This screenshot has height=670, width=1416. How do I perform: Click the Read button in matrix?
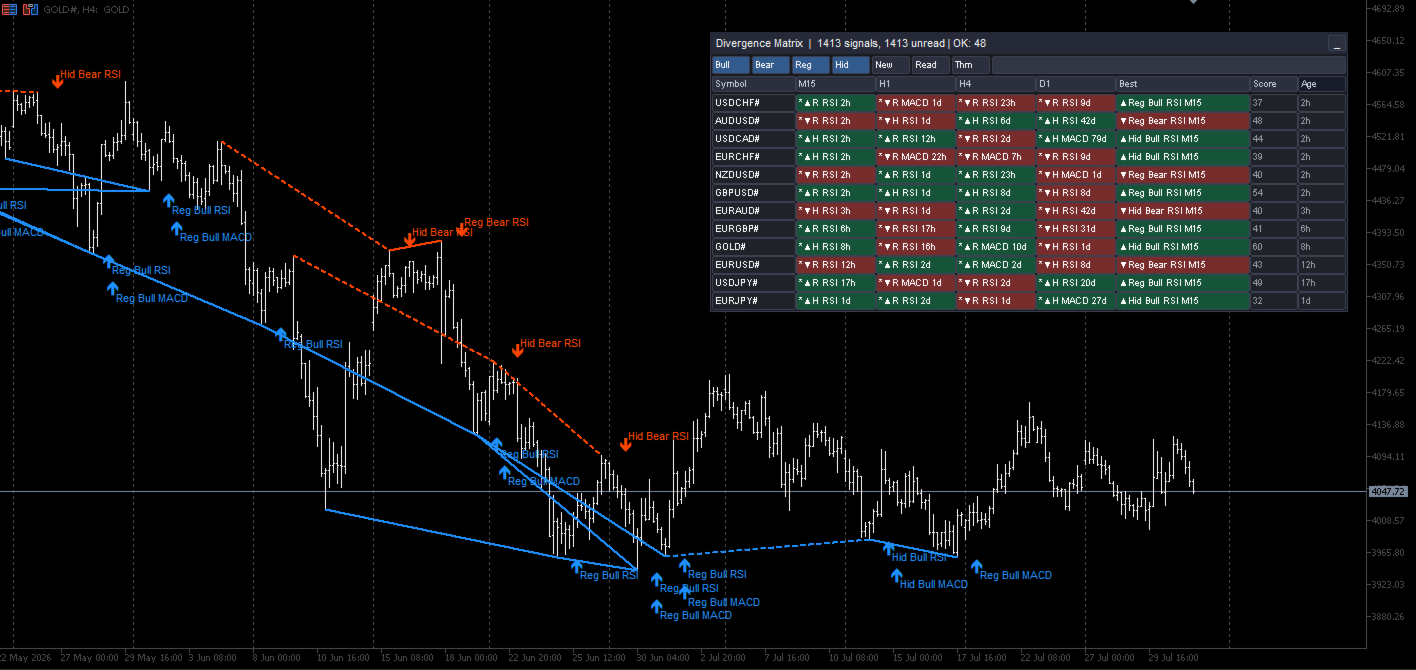[x=931, y=65]
